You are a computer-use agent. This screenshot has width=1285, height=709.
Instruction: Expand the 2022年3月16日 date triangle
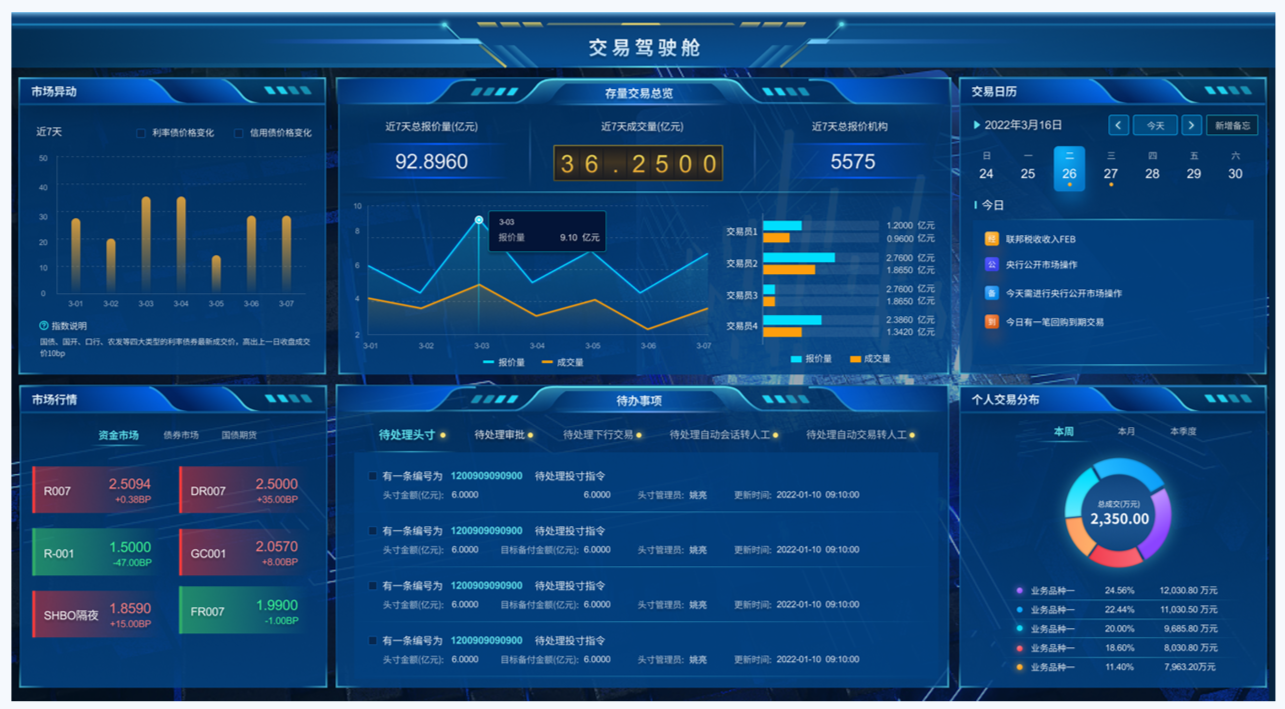click(977, 125)
